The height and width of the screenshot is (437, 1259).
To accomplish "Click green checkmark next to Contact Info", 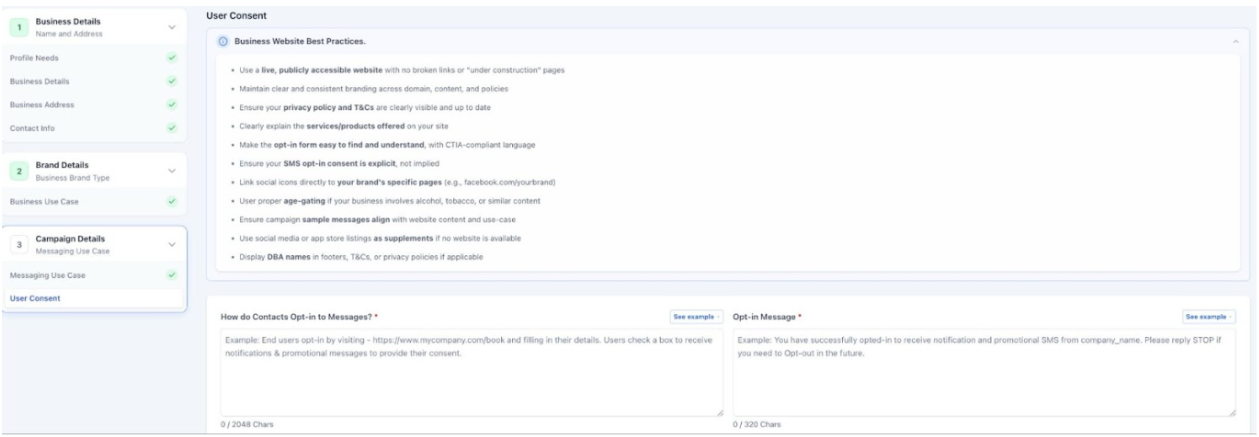I will tap(172, 128).
